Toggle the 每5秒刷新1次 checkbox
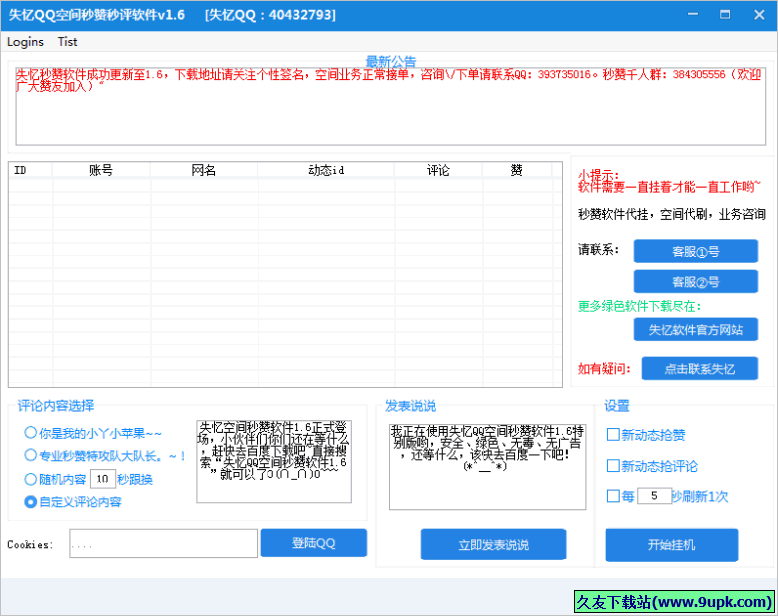Image resolution: width=778 pixels, height=616 pixels. (613, 496)
